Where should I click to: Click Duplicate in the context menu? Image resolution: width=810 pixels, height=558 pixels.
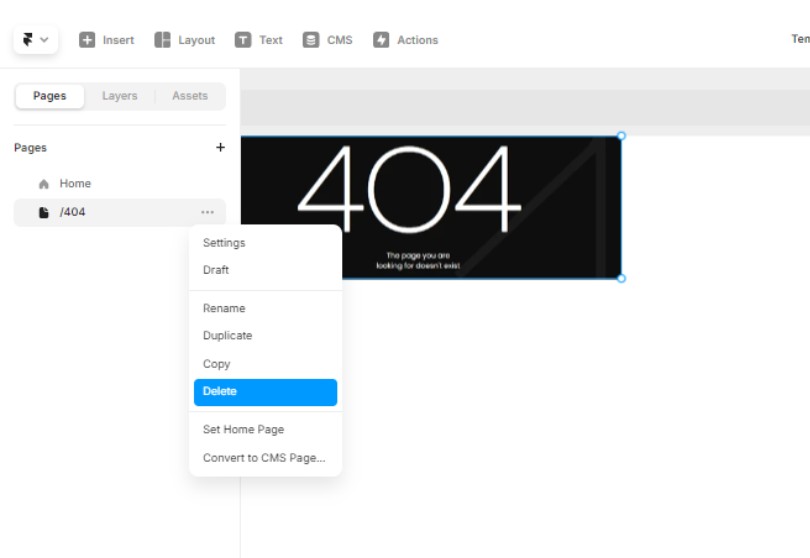pos(227,336)
